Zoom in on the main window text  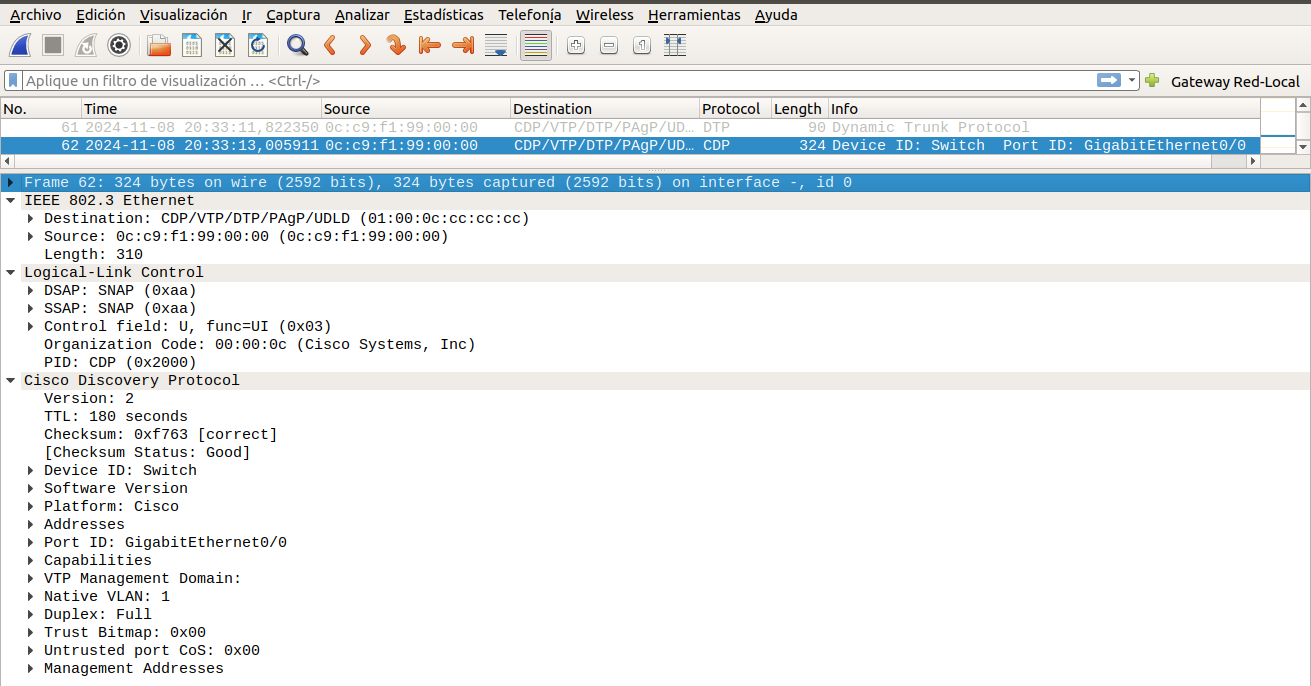coord(576,45)
